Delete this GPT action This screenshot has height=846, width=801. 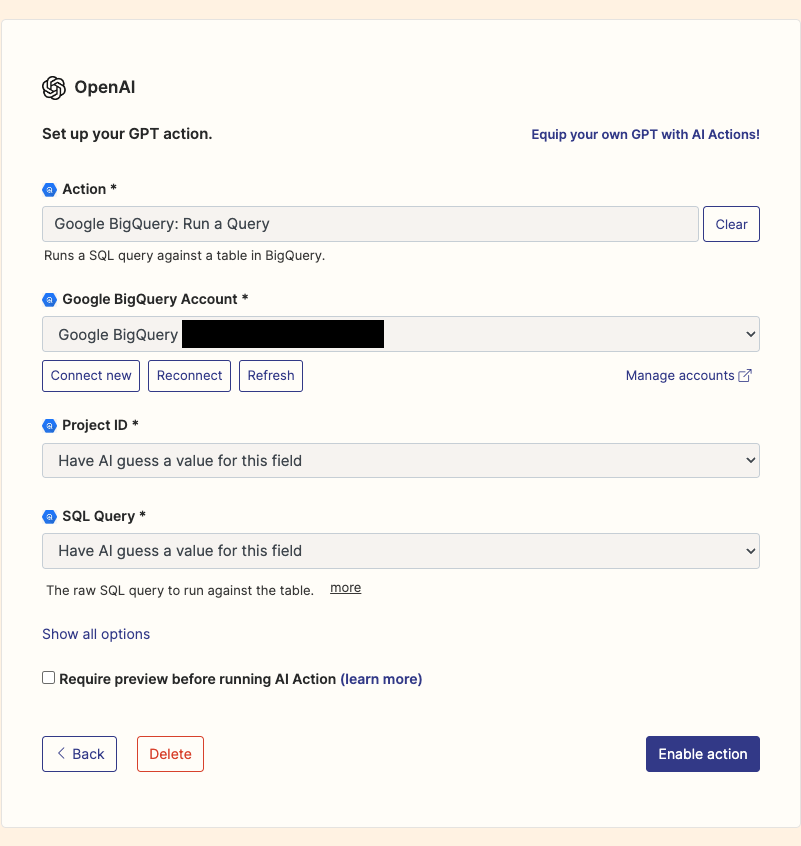click(x=170, y=754)
